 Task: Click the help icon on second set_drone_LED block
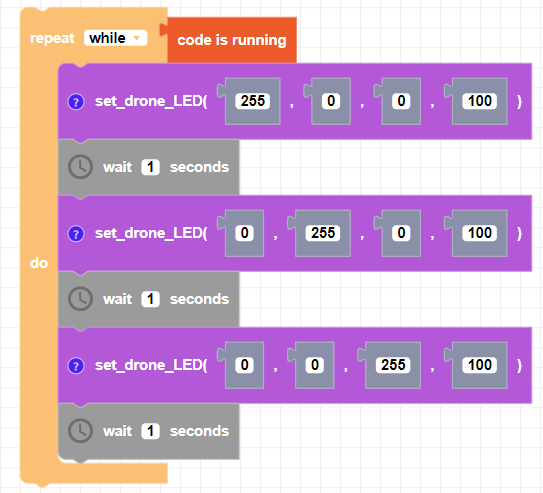pyautogui.click(x=76, y=234)
